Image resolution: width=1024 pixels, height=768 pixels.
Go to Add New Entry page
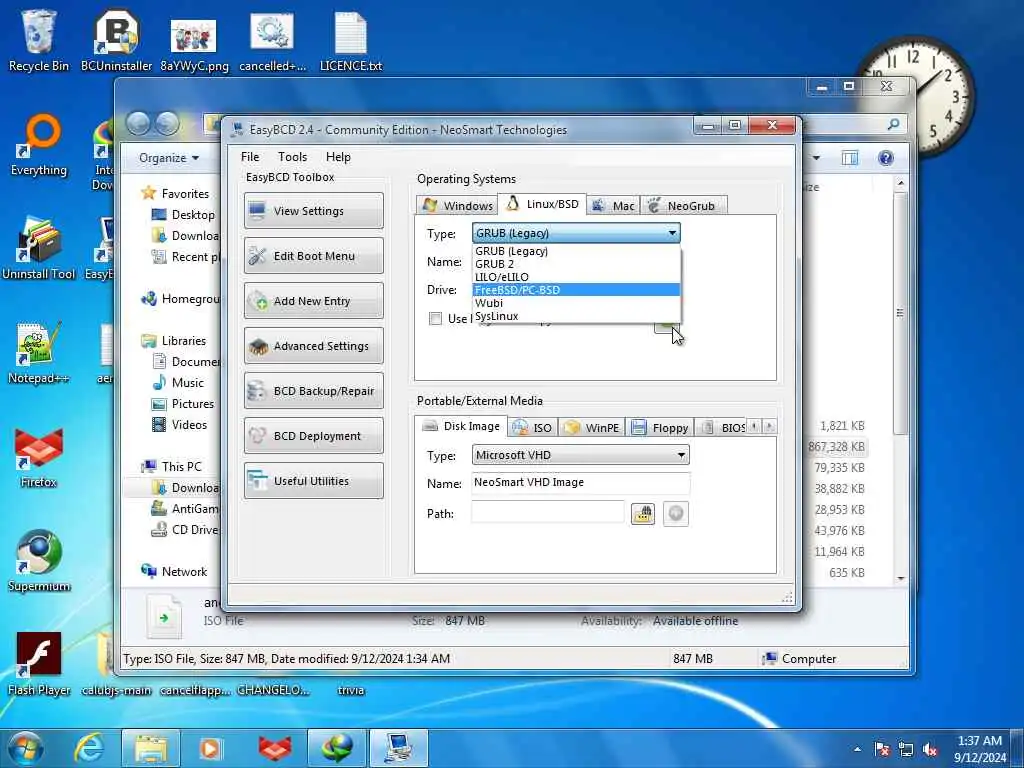point(313,301)
